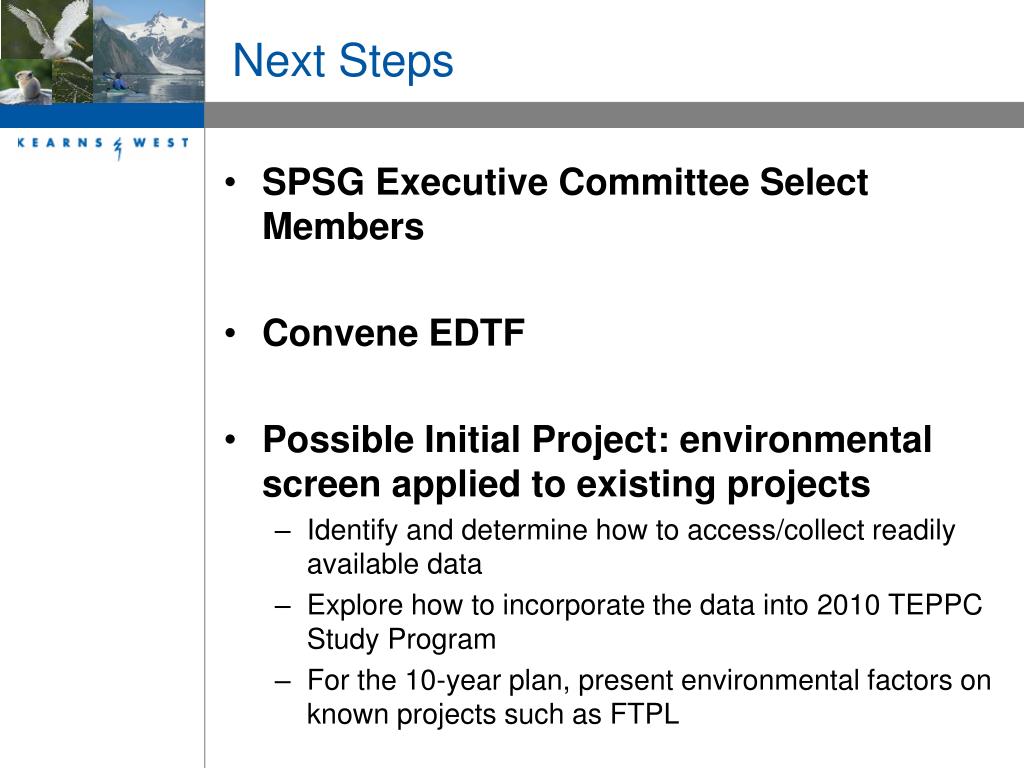Click the bullet dot before Convene EDTF
The width and height of the screenshot is (1024, 768).
[x=230, y=334]
